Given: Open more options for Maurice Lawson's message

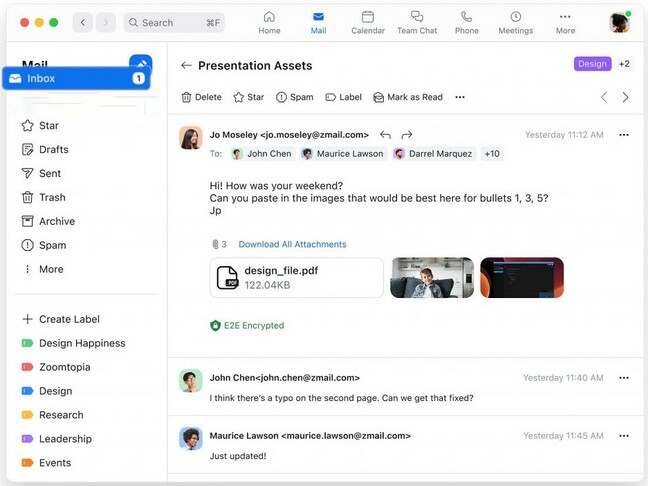Looking at the screenshot, I should (624, 436).
